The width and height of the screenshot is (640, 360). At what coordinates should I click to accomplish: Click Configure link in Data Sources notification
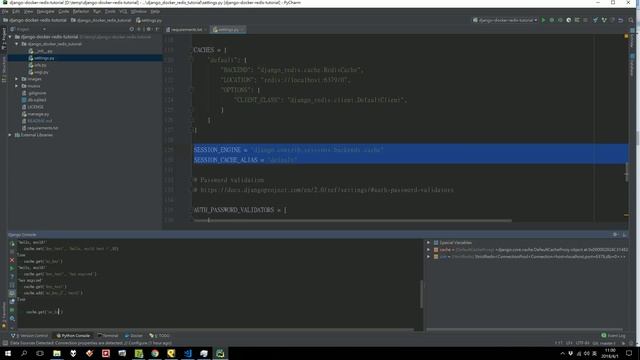point(138,343)
